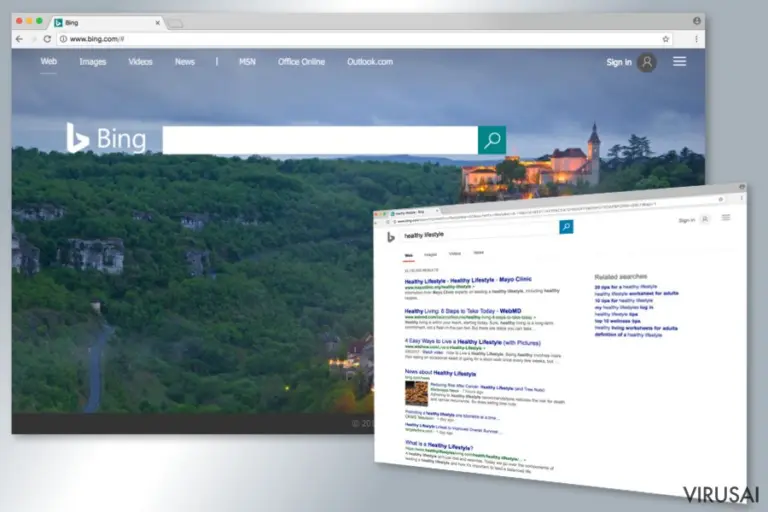Click the 'healthy lifestyle' search field in results window
This screenshot has width=768, height=512.
[x=480, y=232]
